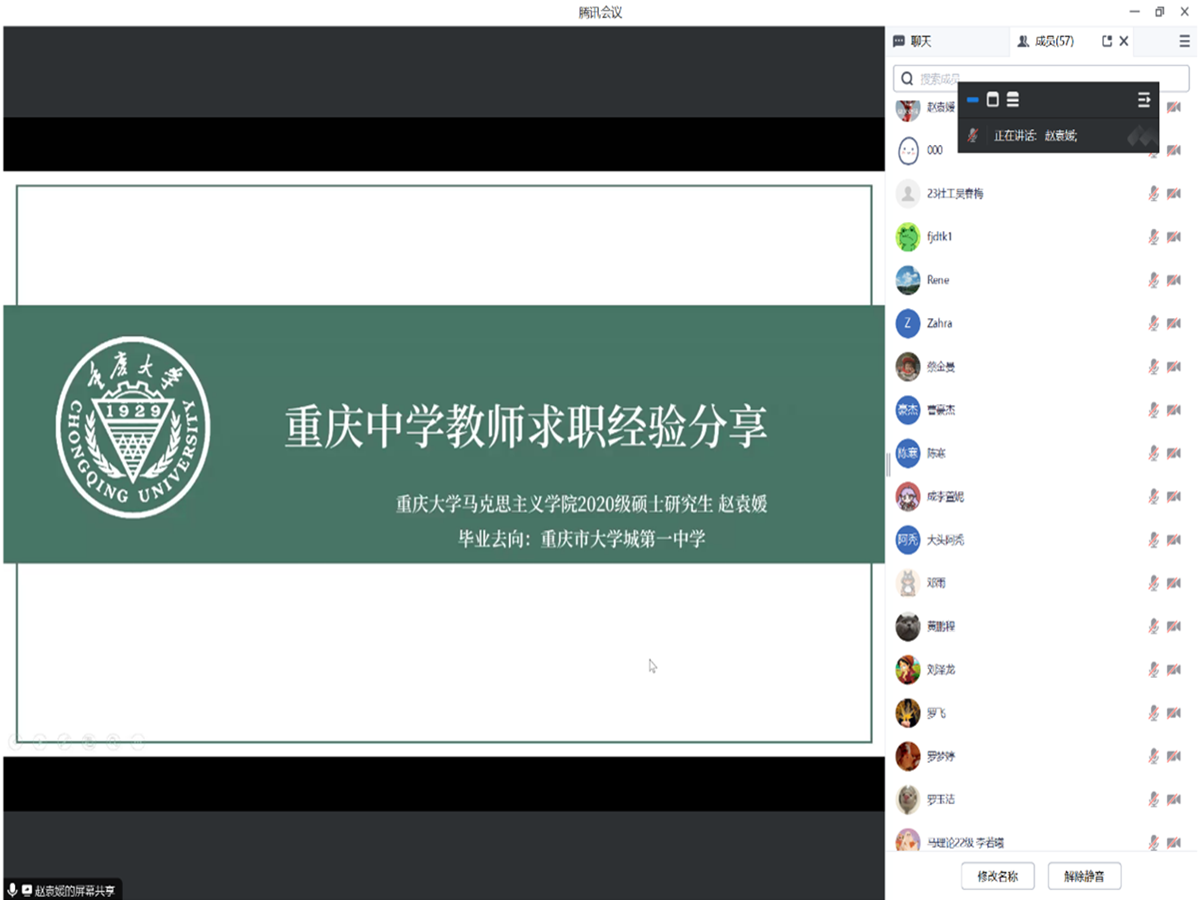The height and width of the screenshot is (900, 1200).
Task: Click the microphone icon in the screen-share label
Action: tap(12, 889)
